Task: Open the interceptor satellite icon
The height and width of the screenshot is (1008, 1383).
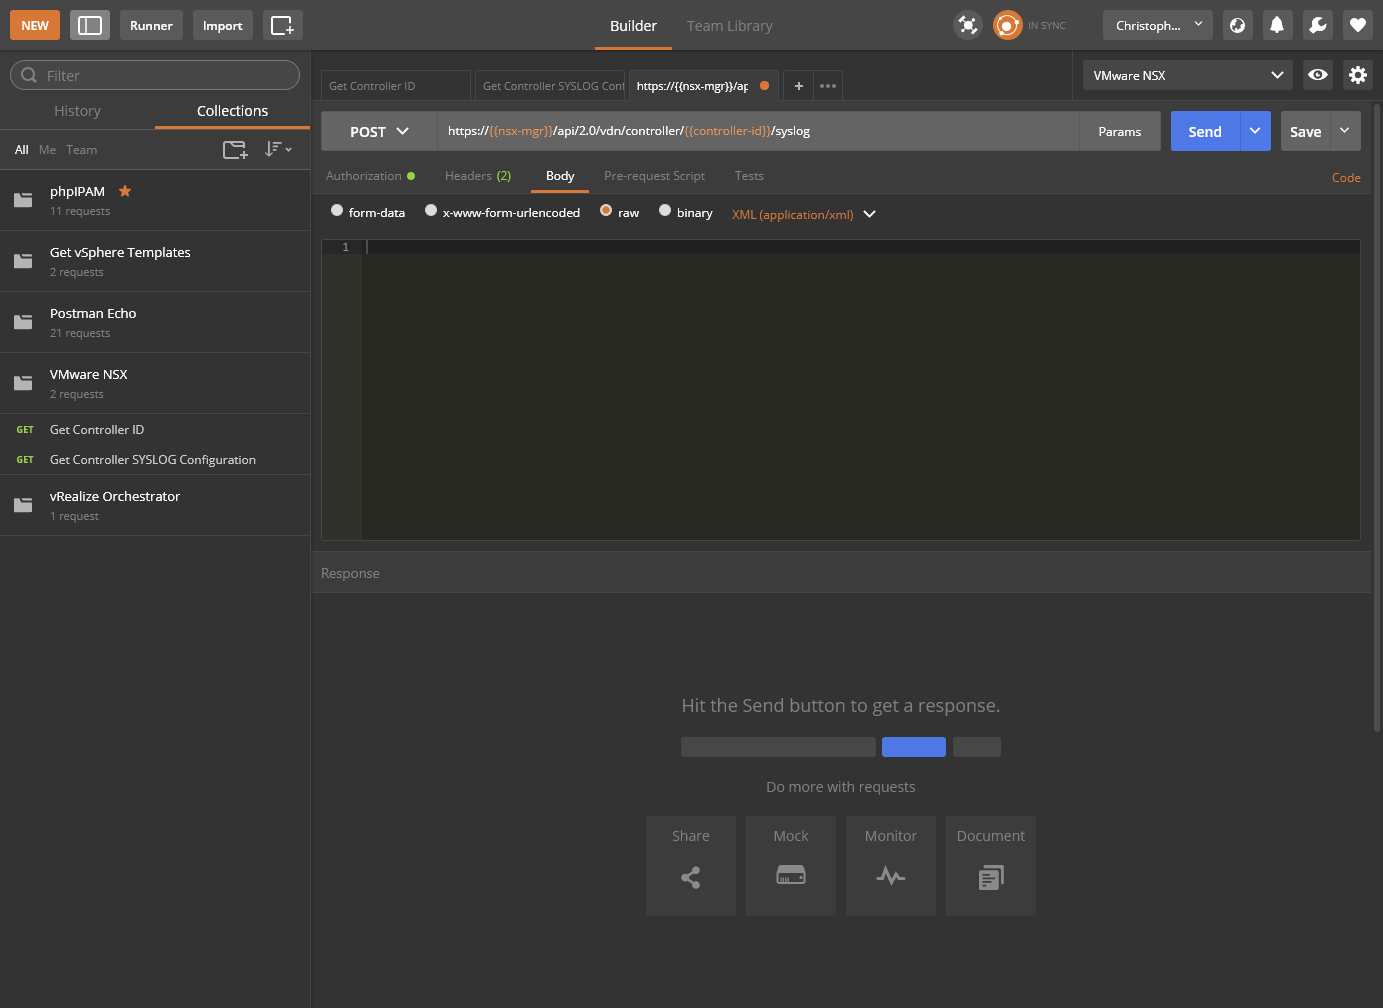Action: 968,25
